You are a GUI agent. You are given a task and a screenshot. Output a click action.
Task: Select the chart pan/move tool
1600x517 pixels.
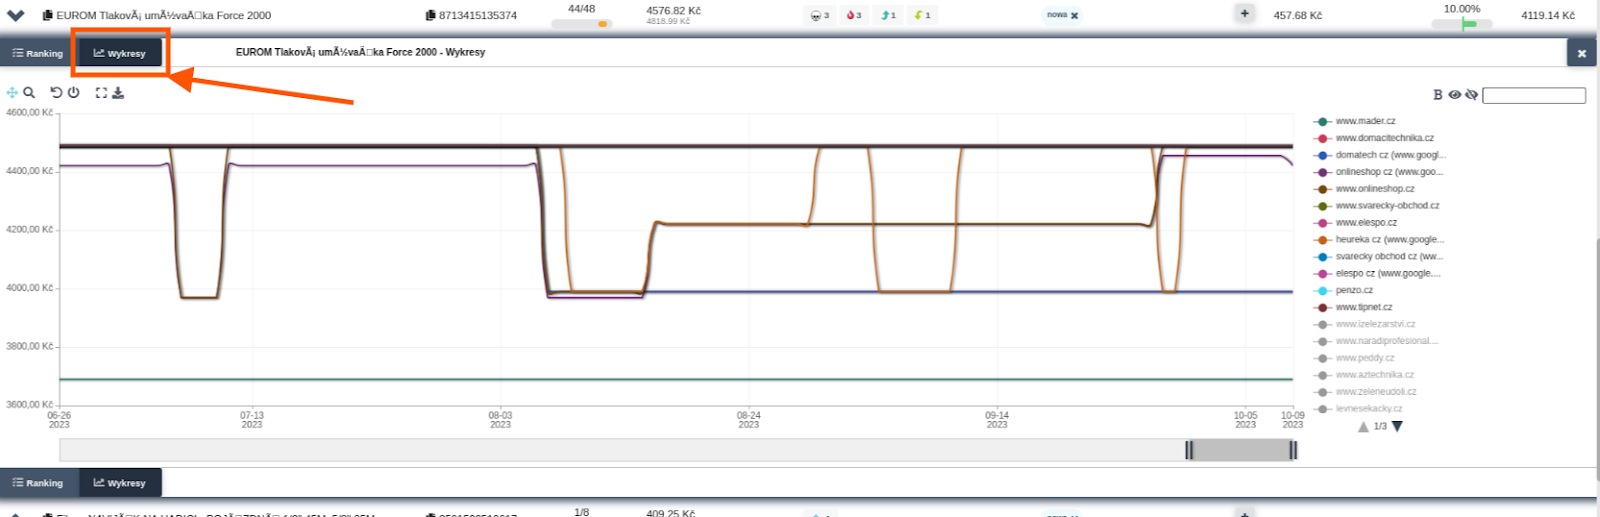coord(12,92)
